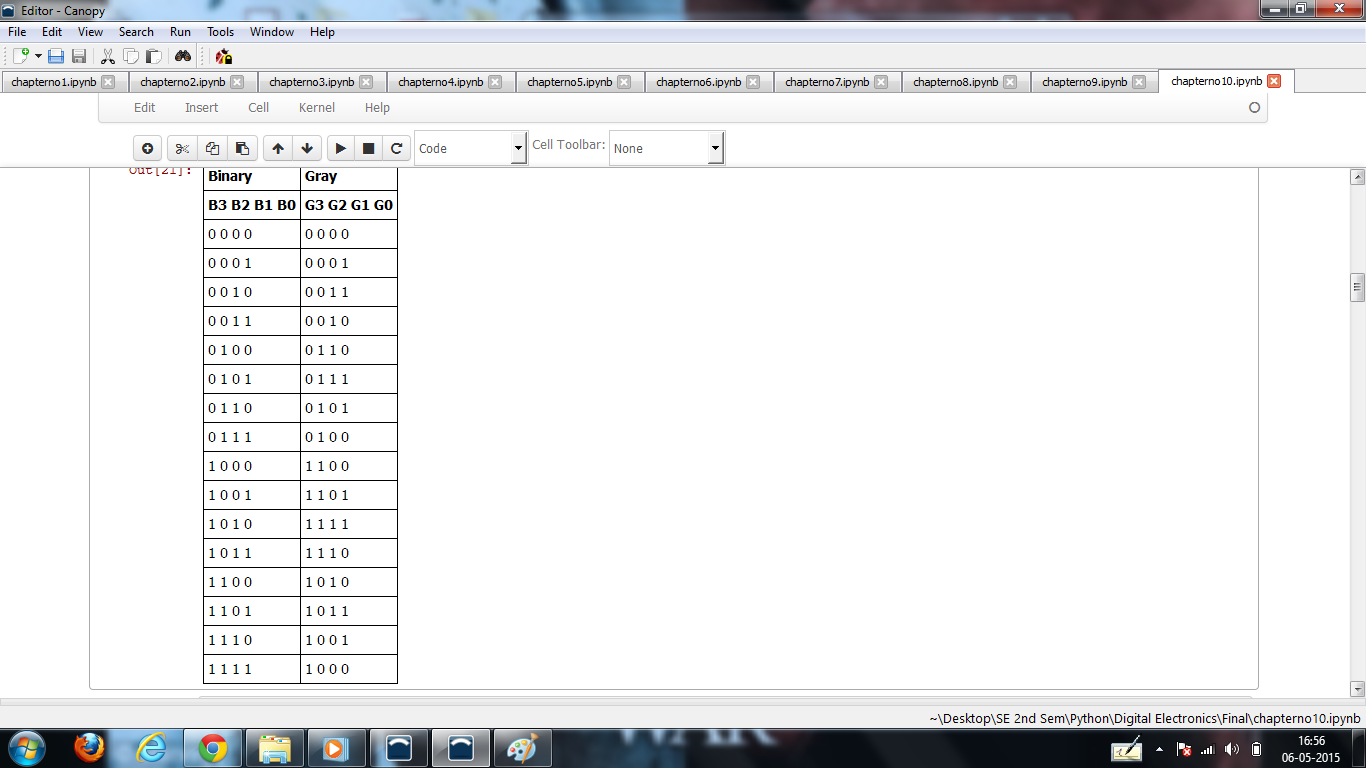Move the cell up with the up arrow
The width and height of the screenshot is (1366, 768).
click(278, 148)
